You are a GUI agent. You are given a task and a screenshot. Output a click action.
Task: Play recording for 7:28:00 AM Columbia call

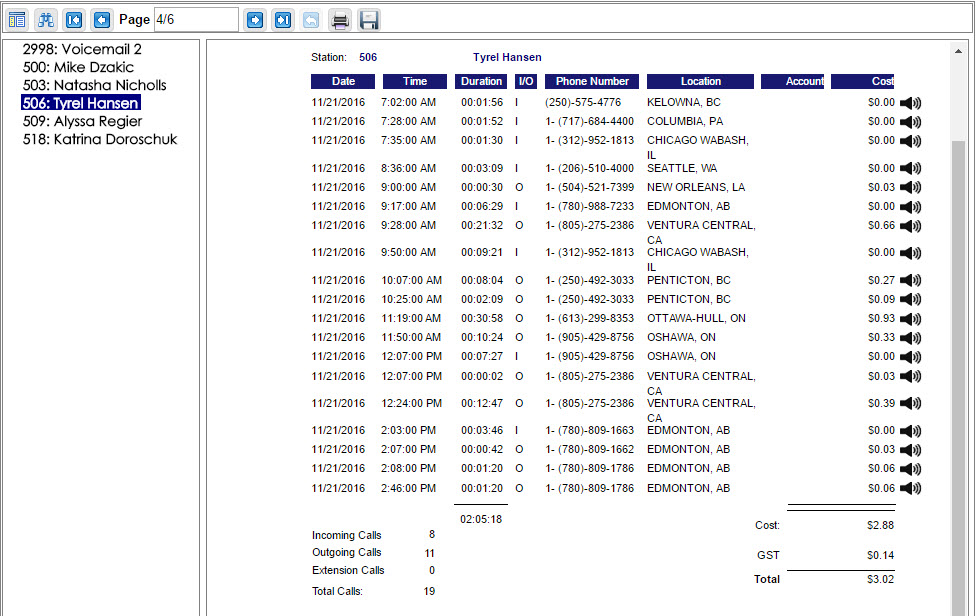pos(910,122)
